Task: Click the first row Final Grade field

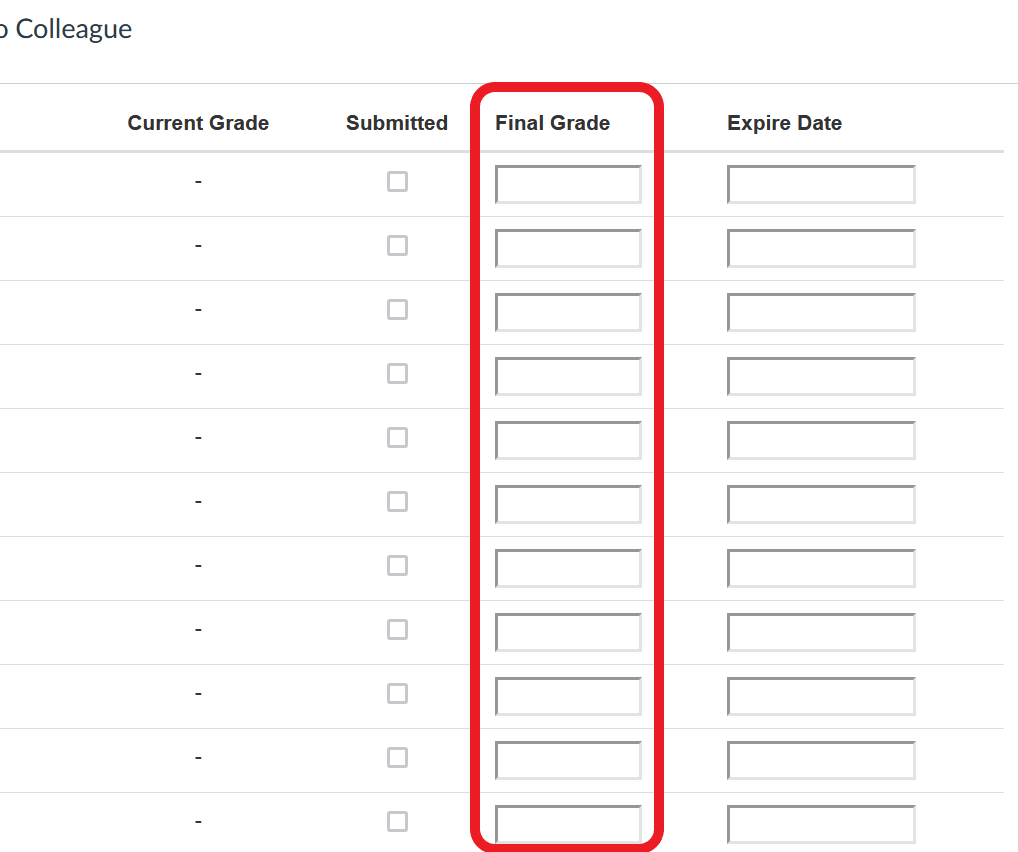Action: pos(568,184)
